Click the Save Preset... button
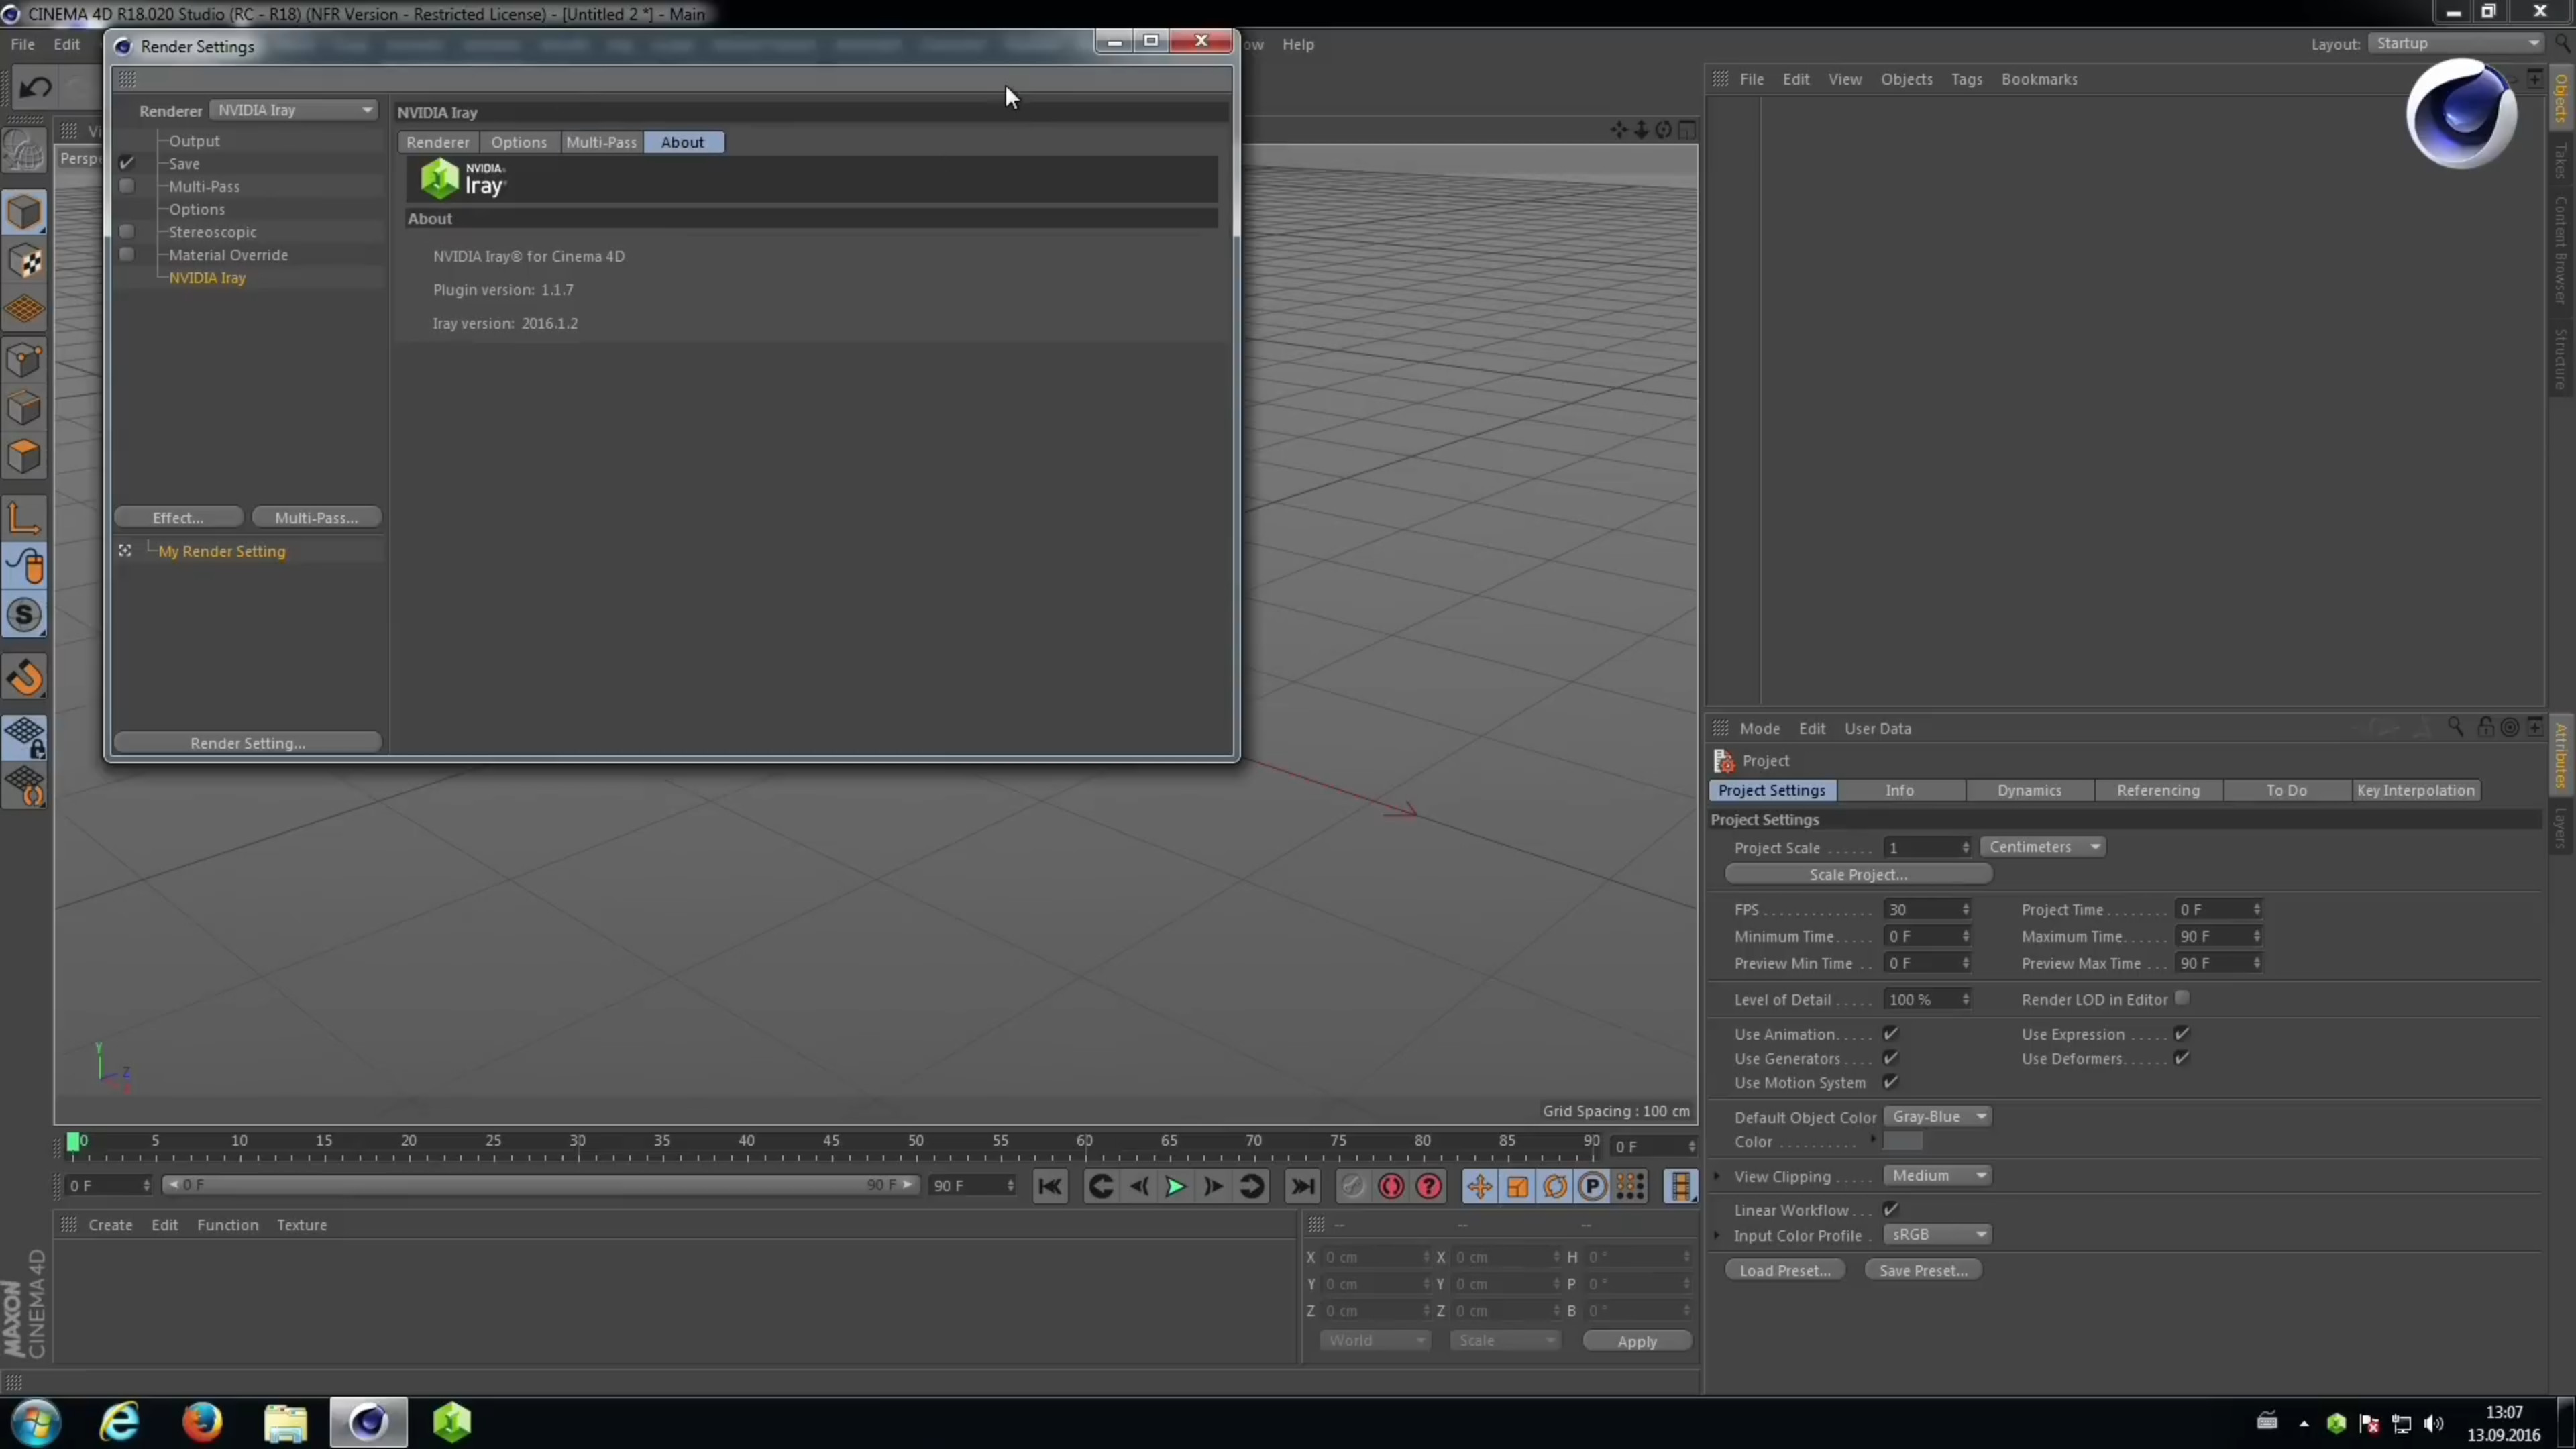Image resolution: width=2576 pixels, height=1449 pixels. pos(1923,1270)
